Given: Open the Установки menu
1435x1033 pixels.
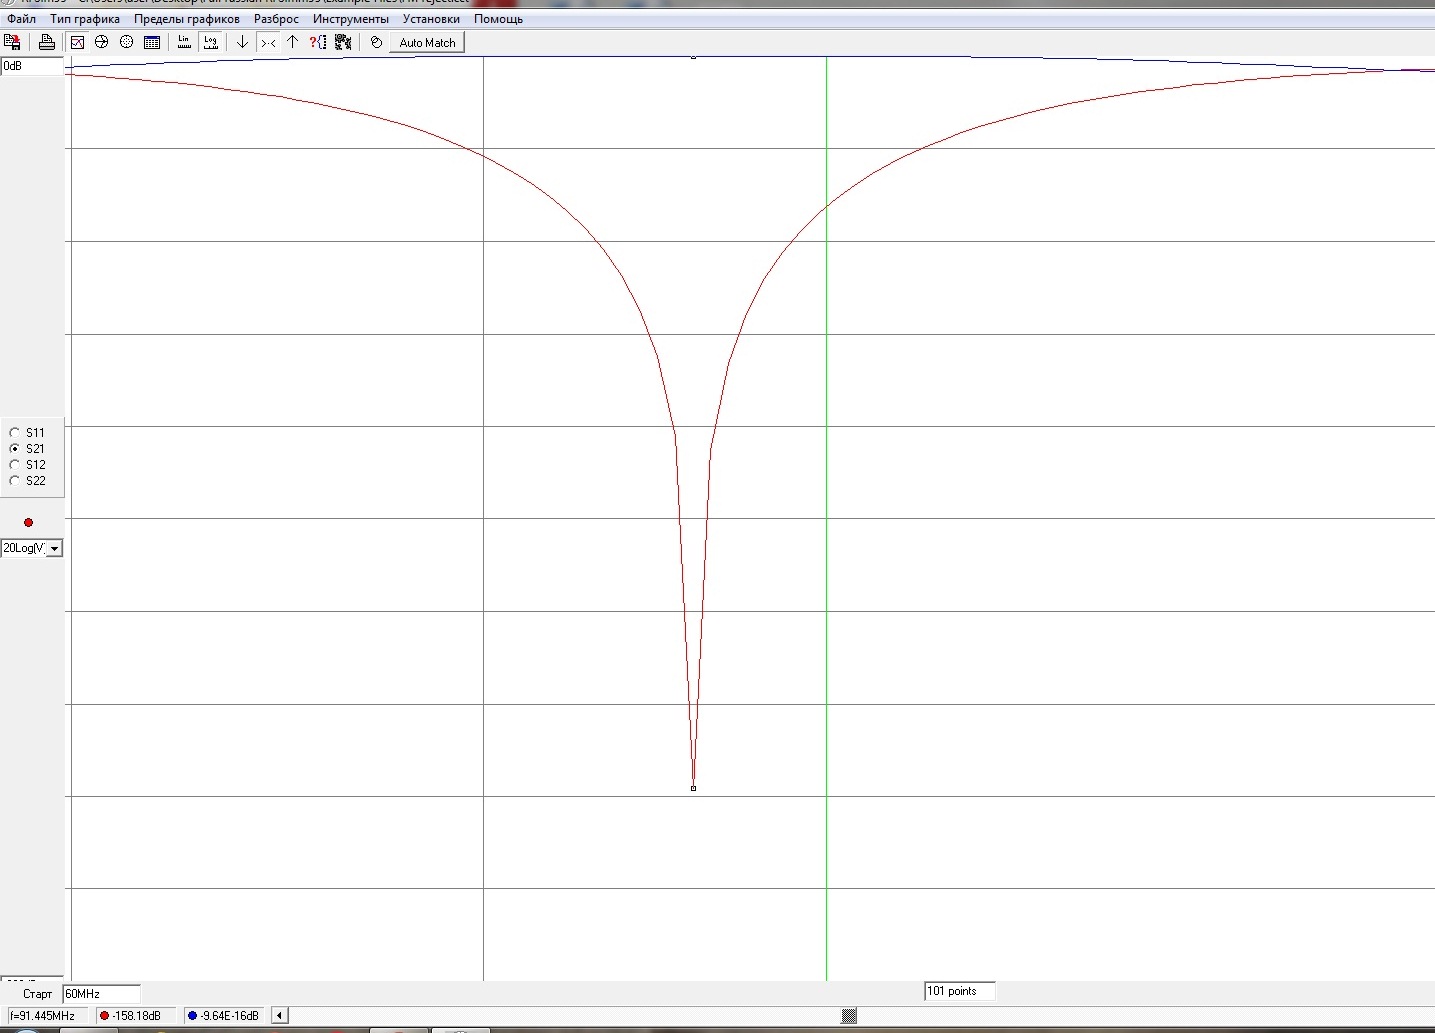Looking at the screenshot, I should tap(431, 19).
